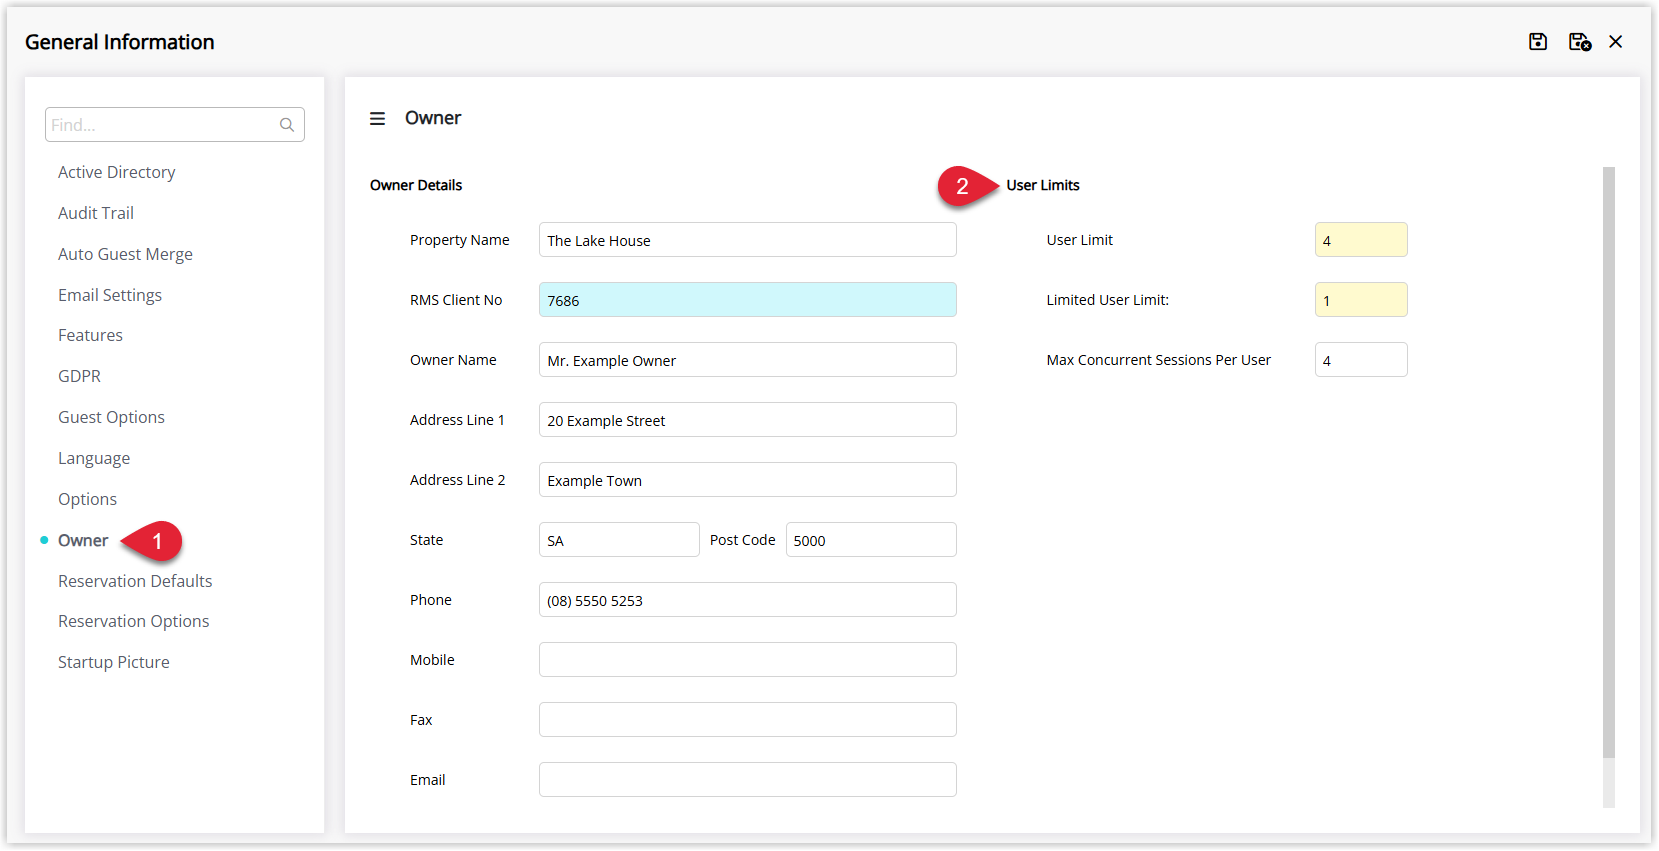
Task: Click the Address Line 1 field
Action: pyautogui.click(x=747, y=420)
